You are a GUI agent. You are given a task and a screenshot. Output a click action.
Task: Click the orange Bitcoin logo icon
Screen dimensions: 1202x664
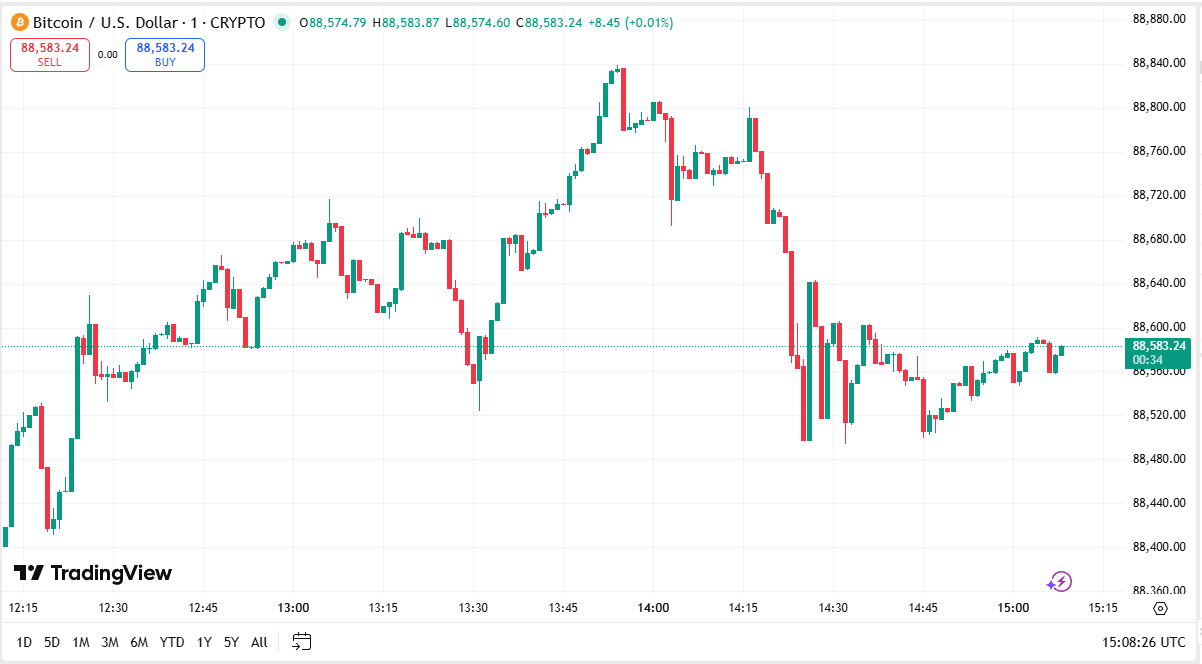(x=19, y=22)
